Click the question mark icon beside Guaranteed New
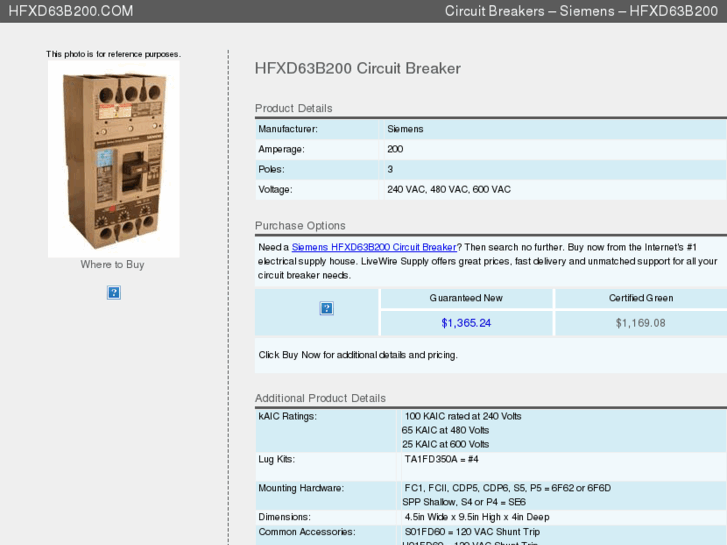 (326, 309)
